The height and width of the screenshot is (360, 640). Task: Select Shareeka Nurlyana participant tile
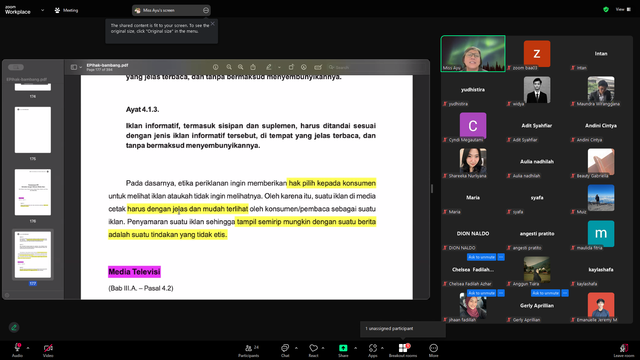(473, 162)
